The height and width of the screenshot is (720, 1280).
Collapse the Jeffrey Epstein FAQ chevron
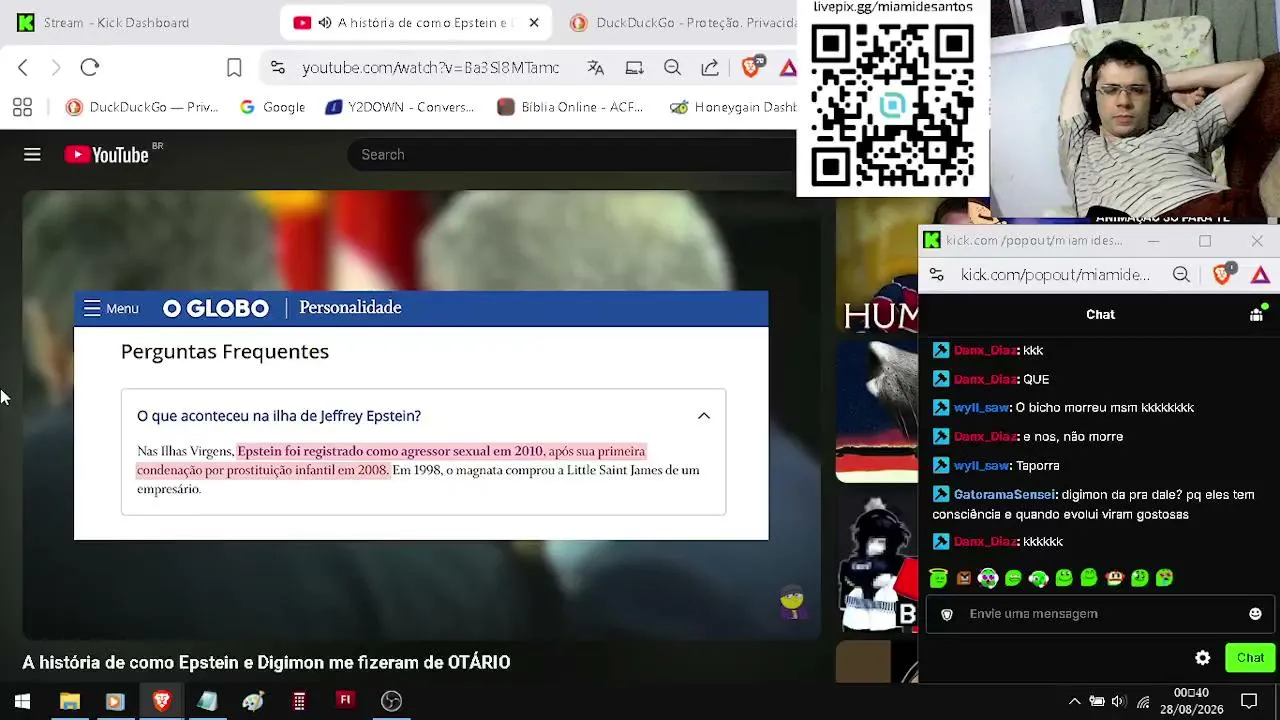704,416
